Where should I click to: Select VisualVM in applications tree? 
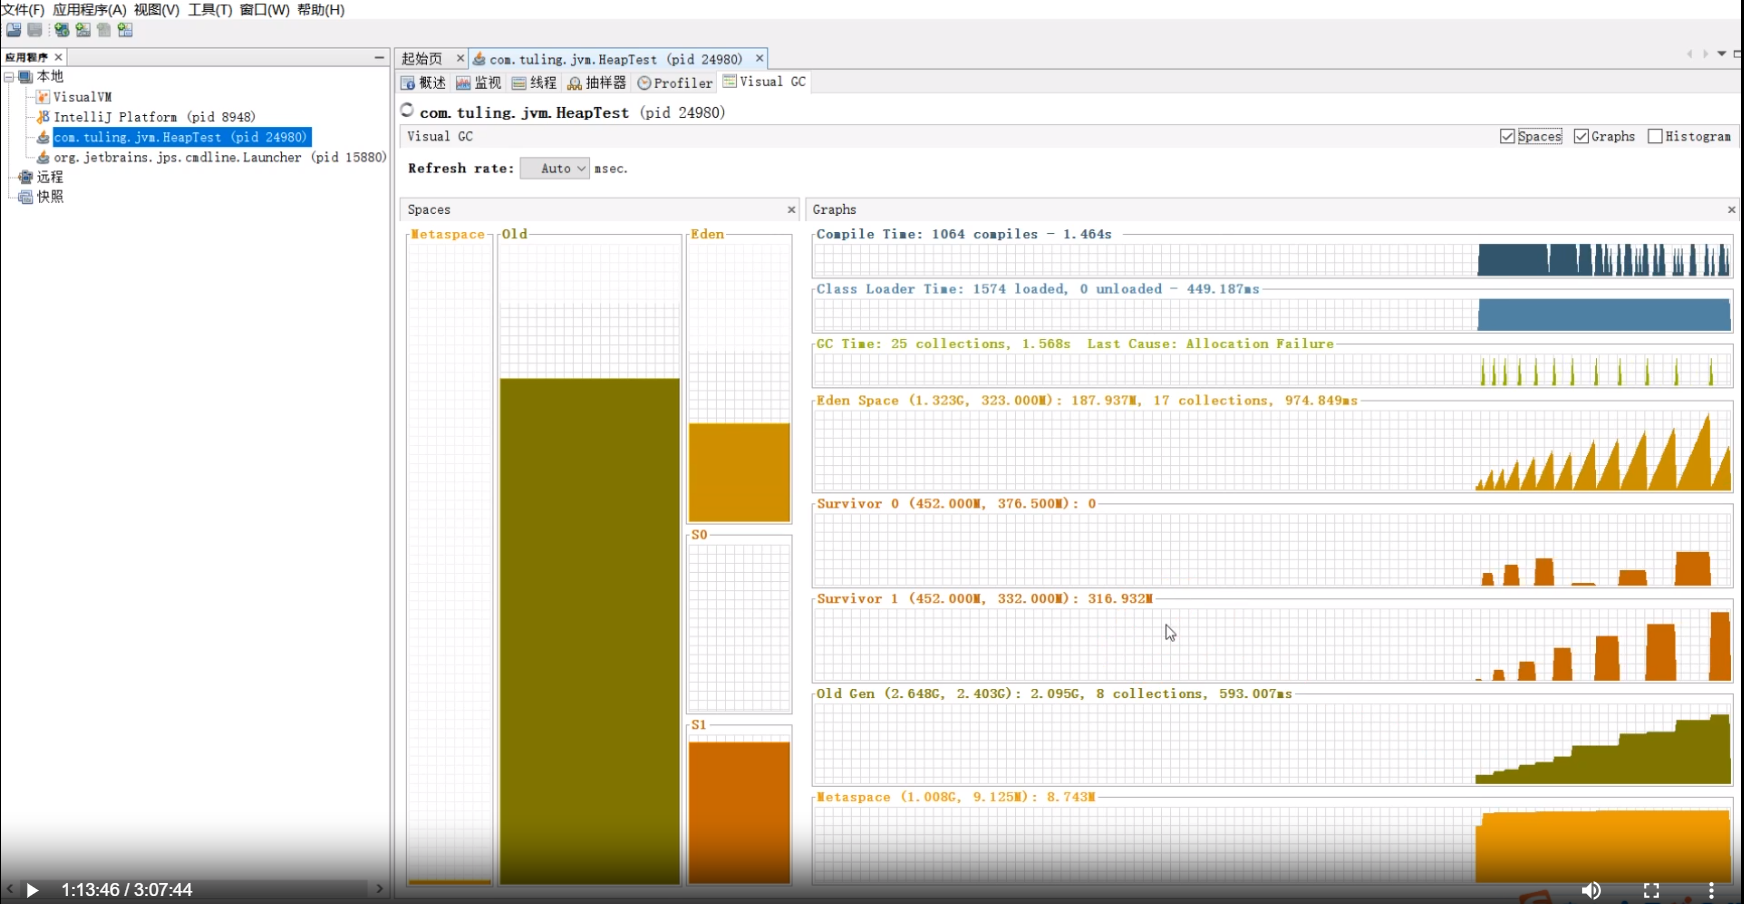pos(82,97)
